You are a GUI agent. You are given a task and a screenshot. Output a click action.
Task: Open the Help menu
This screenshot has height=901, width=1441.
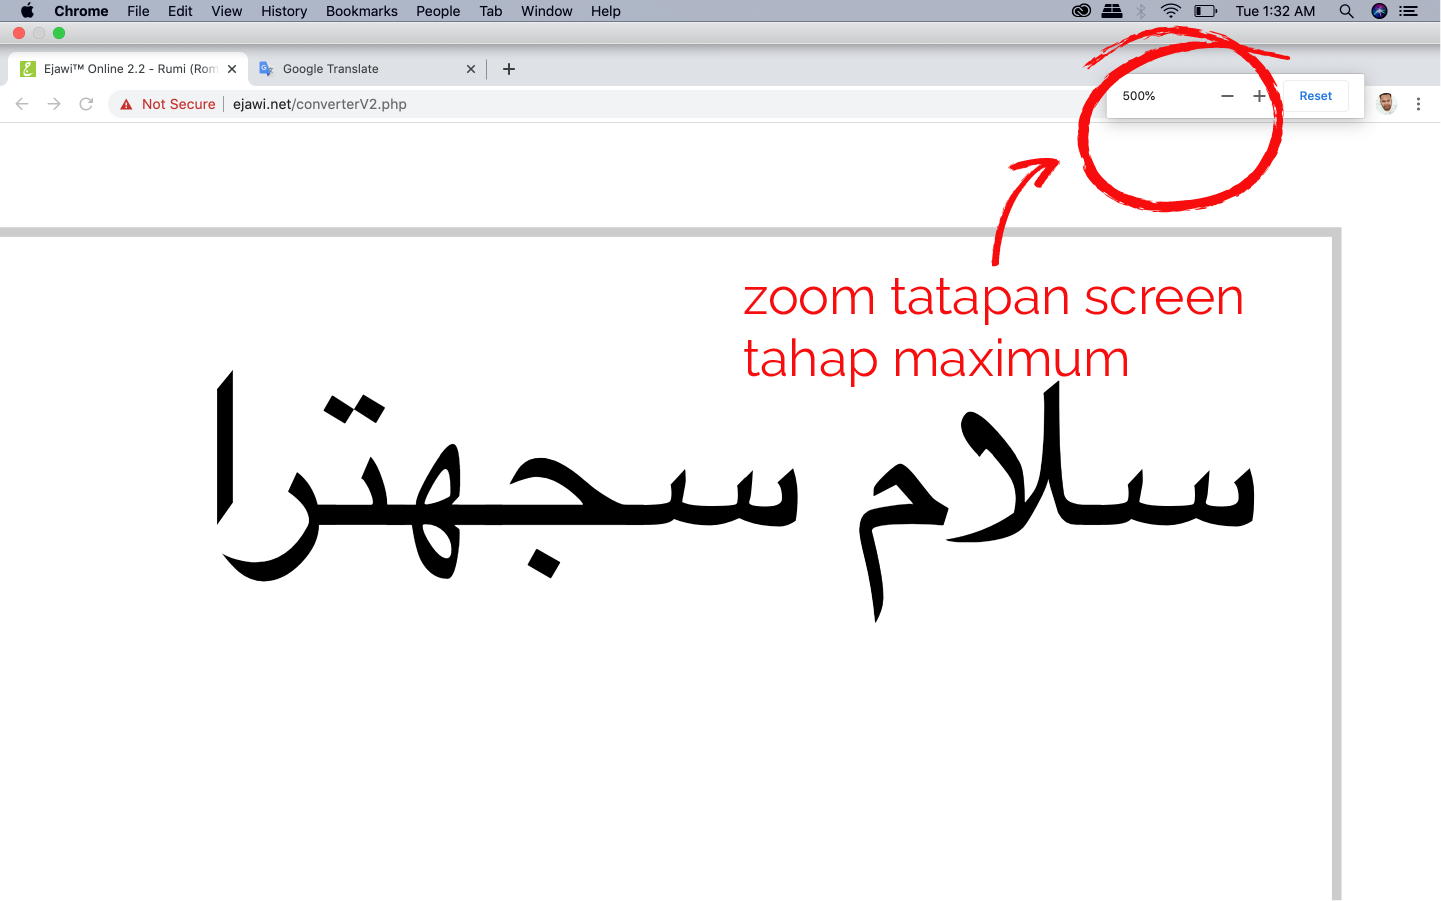pyautogui.click(x=605, y=11)
